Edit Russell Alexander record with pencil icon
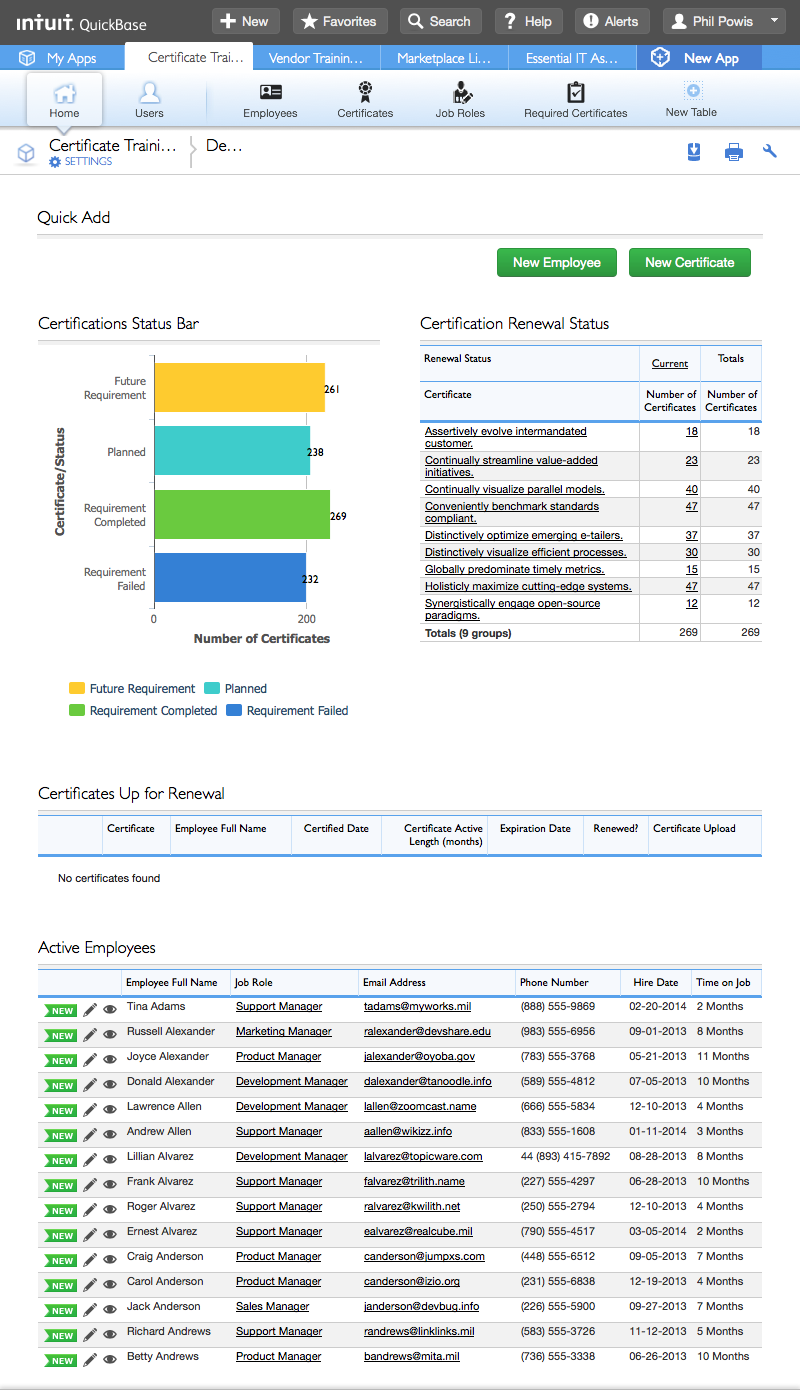 pyautogui.click(x=90, y=1035)
